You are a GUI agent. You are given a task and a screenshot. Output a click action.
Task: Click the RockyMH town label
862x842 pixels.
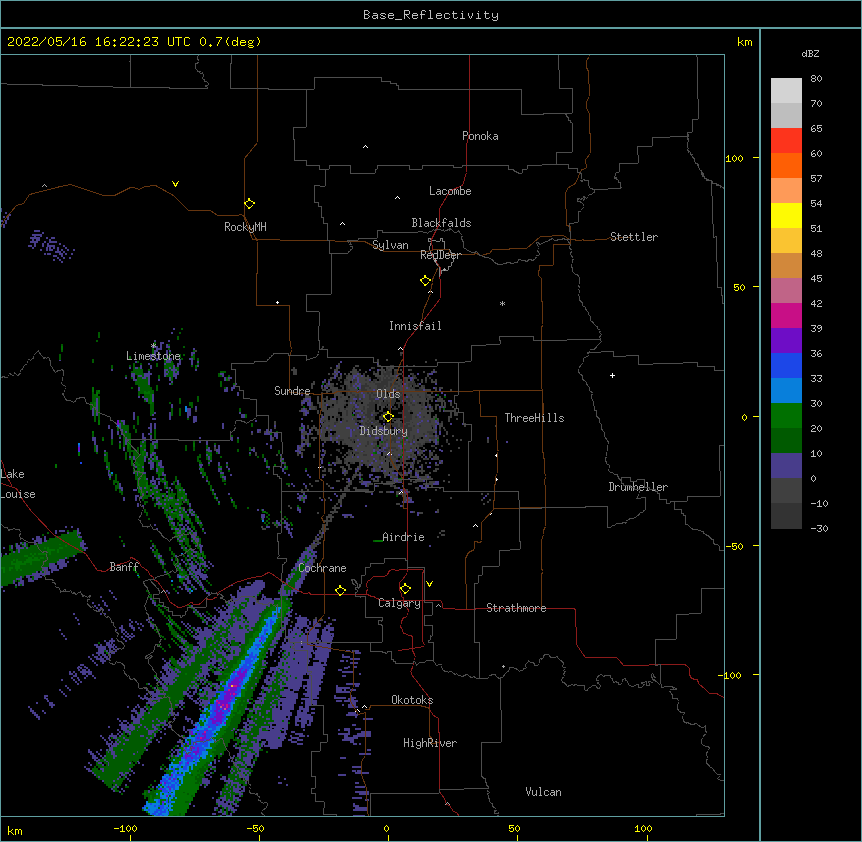coord(245,227)
